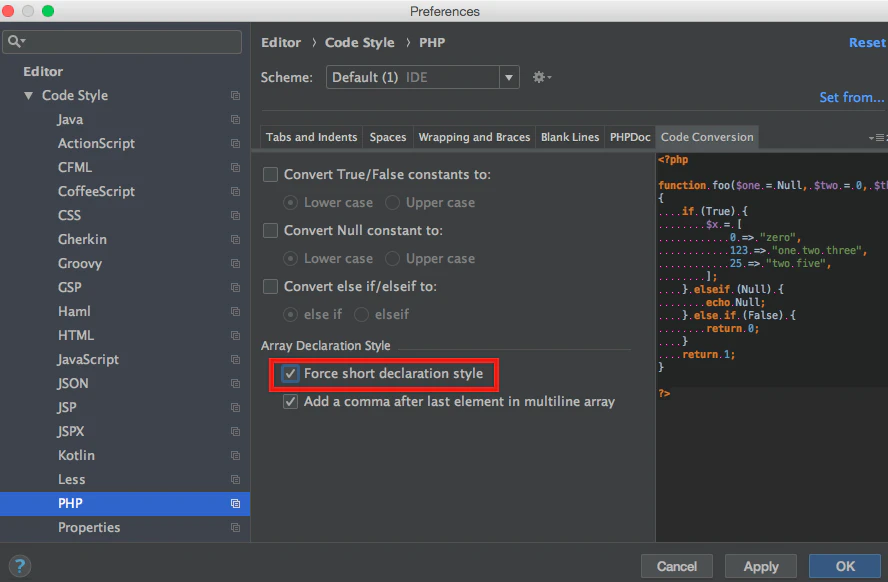Click the scheme settings gear icon
Viewport: 888px width, 582px height.
point(541,77)
